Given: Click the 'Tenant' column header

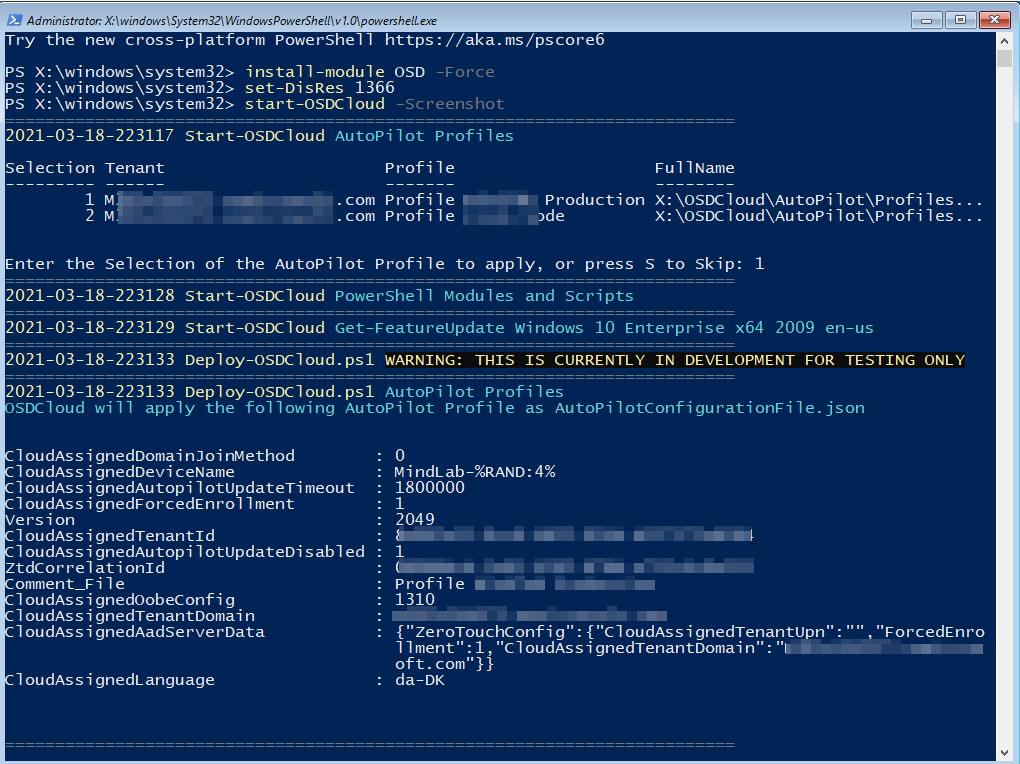Looking at the screenshot, I should click(135, 168).
